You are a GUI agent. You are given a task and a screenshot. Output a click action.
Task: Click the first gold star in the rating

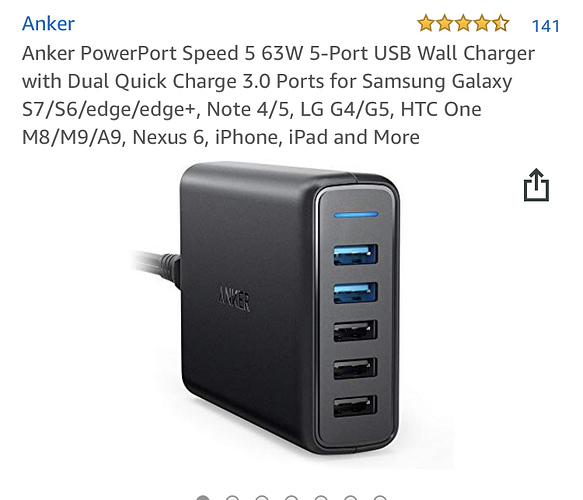click(426, 23)
